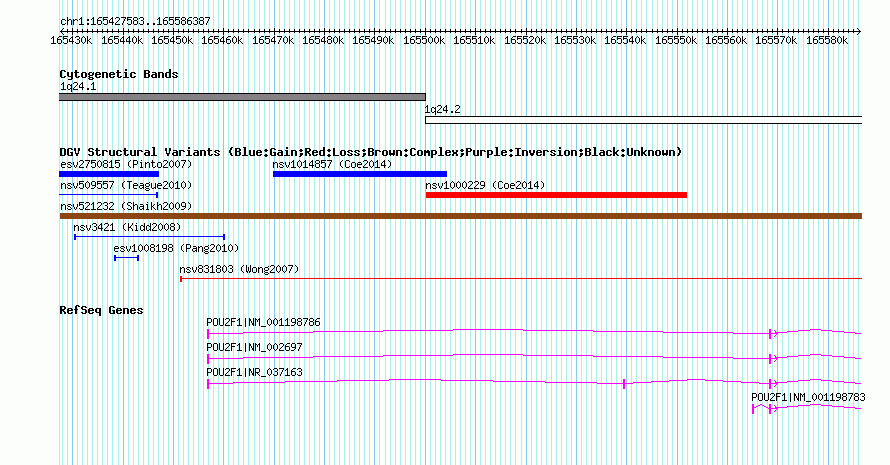Image resolution: width=890 pixels, height=465 pixels.
Task: Open variant nsv509557 (Teague2010) label
Action: pyautogui.click(x=126, y=185)
